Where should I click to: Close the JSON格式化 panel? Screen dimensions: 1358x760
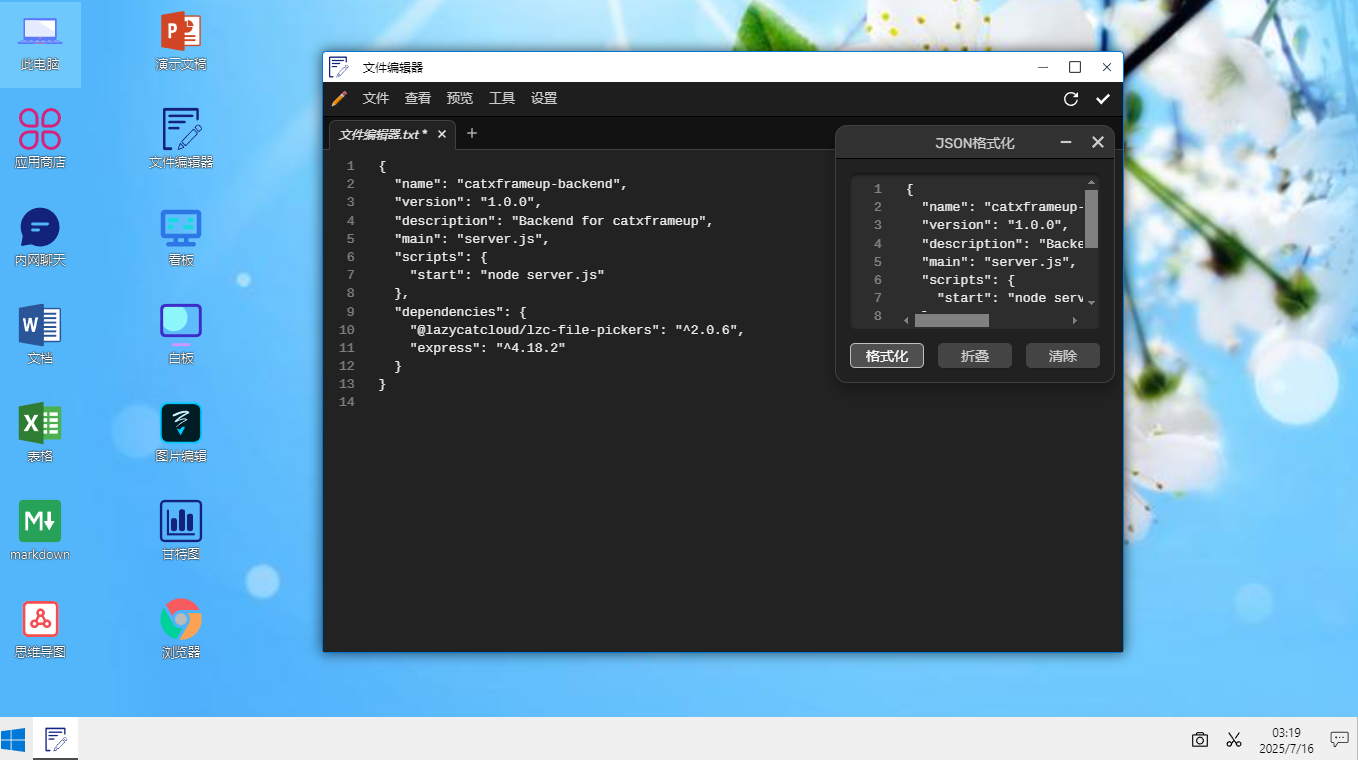pyautogui.click(x=1098, y=143)
